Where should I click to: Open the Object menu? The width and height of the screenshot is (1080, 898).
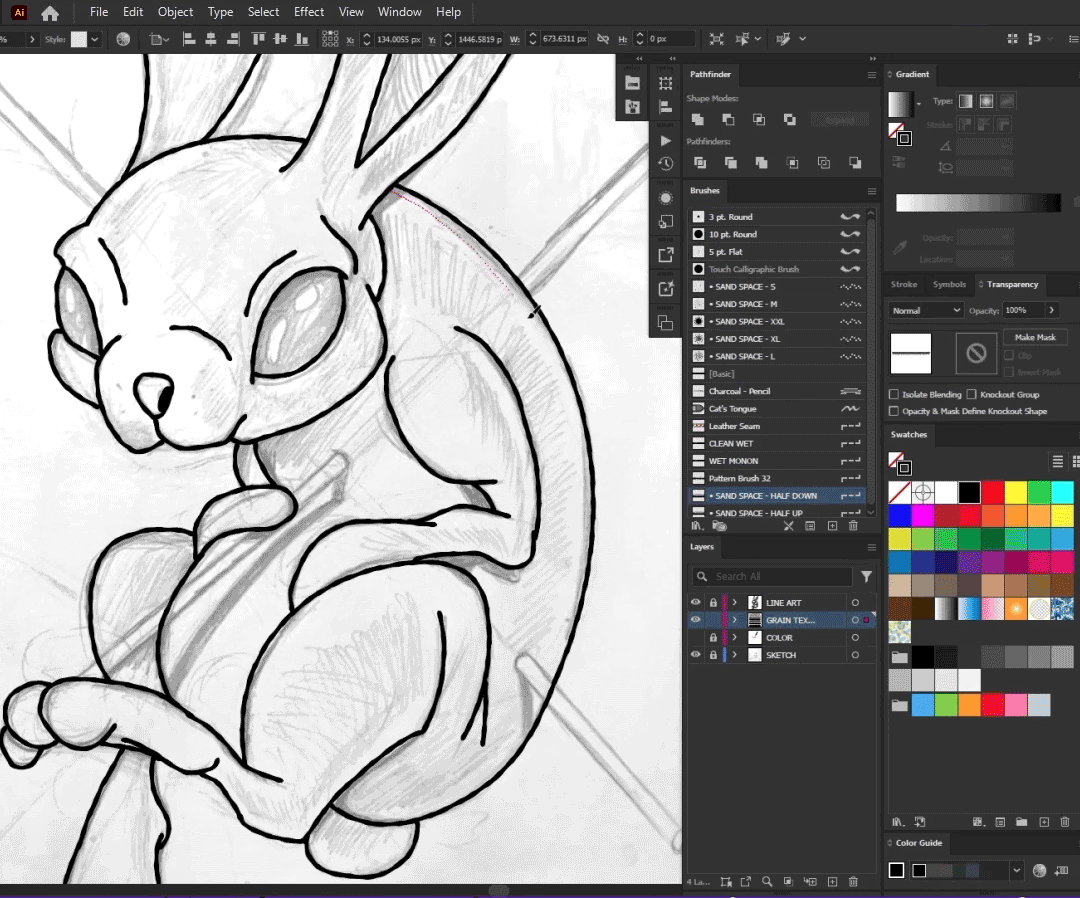[x=176, y=12]
